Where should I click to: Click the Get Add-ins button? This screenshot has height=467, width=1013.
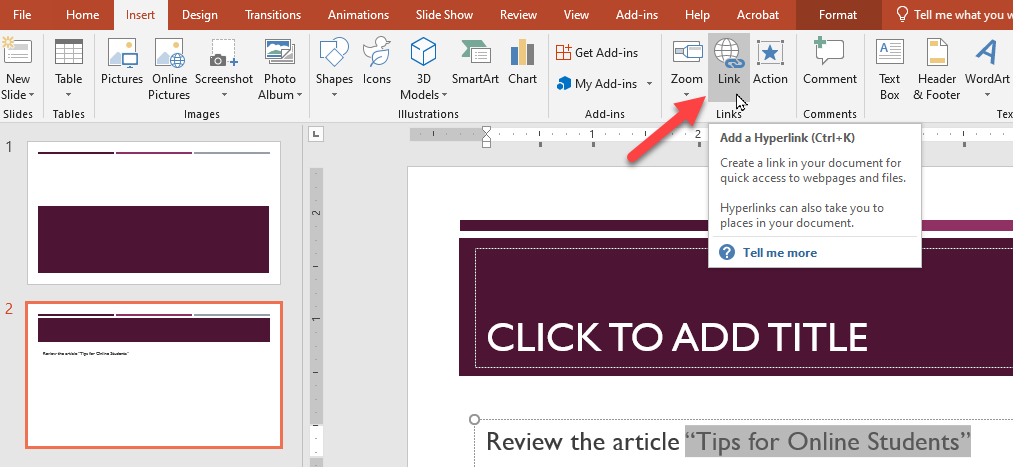(x=598, y=52)
